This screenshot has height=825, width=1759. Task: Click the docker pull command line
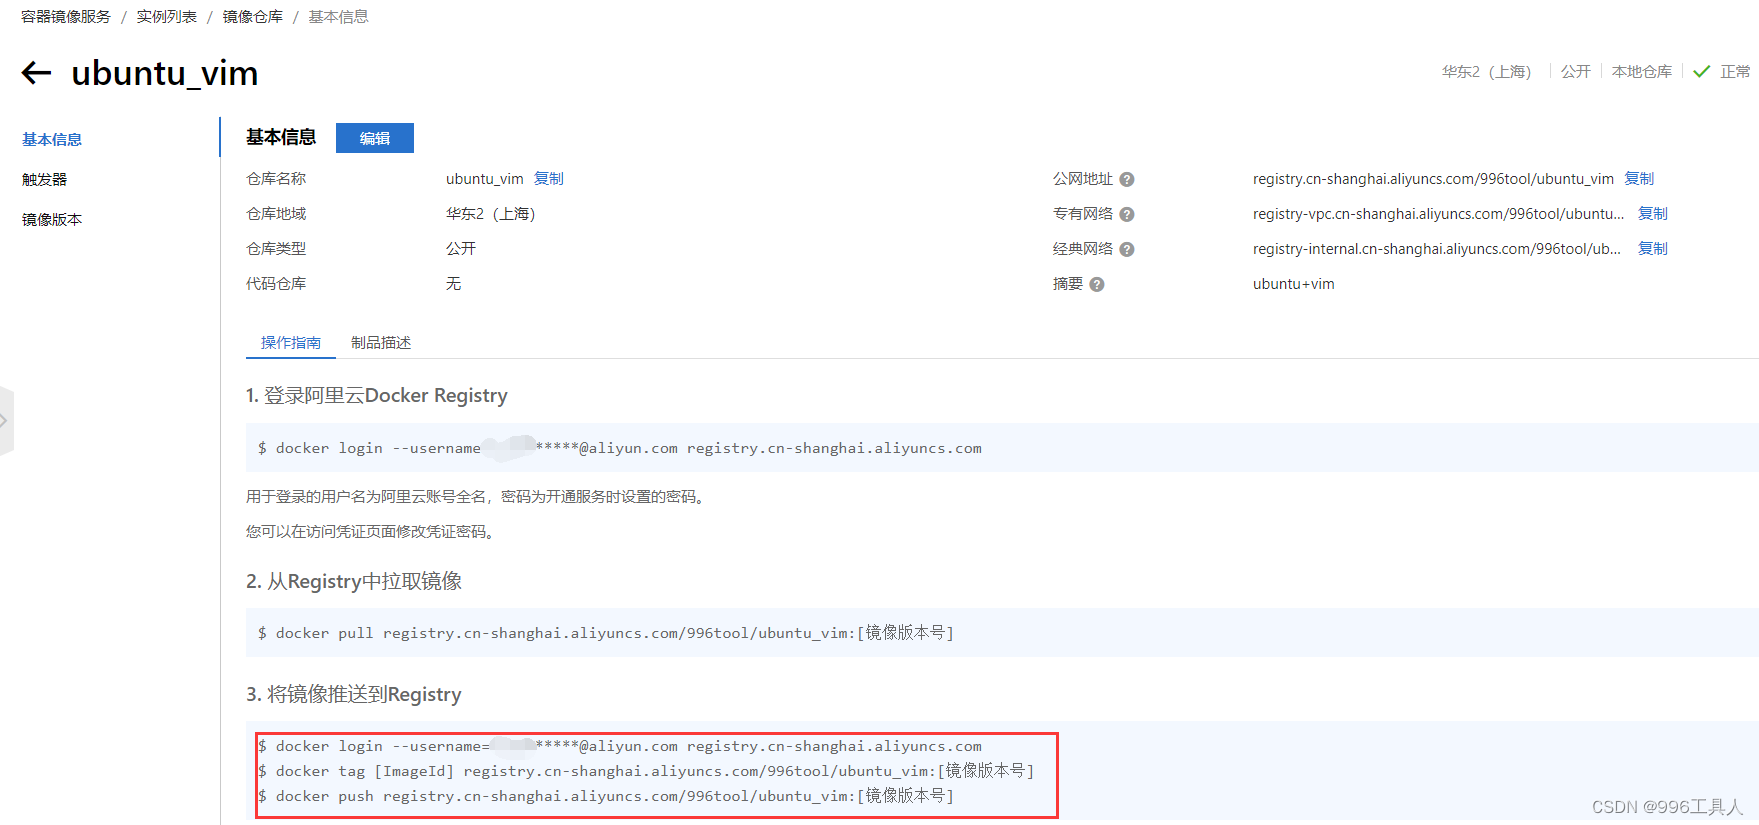point(606,633)
